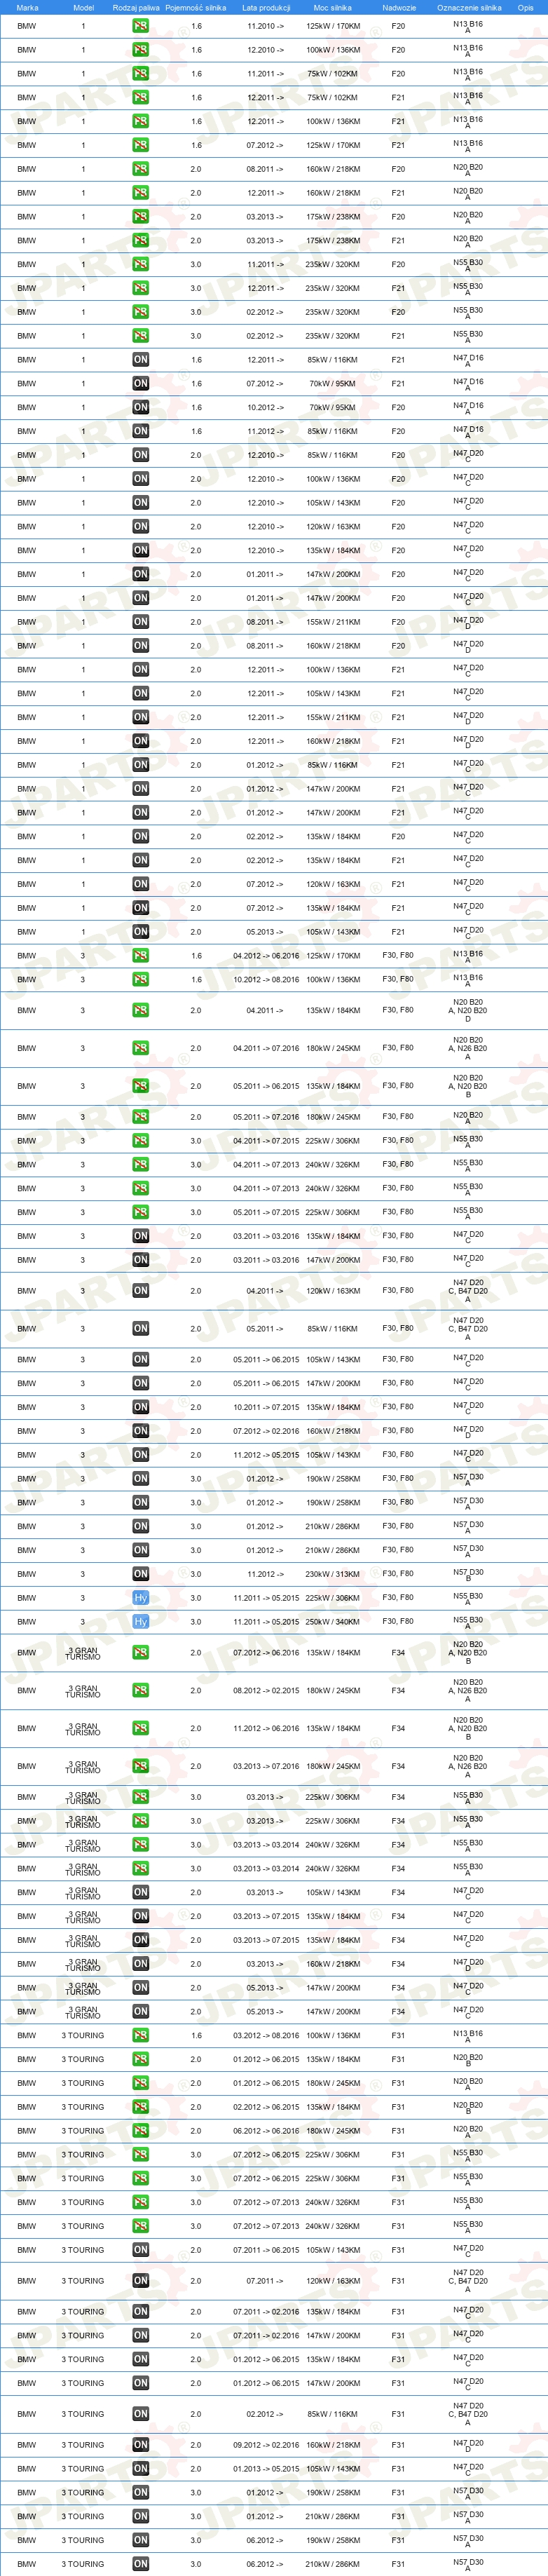Click the '250kW / 340KM' power cell

coord(332,1622)
